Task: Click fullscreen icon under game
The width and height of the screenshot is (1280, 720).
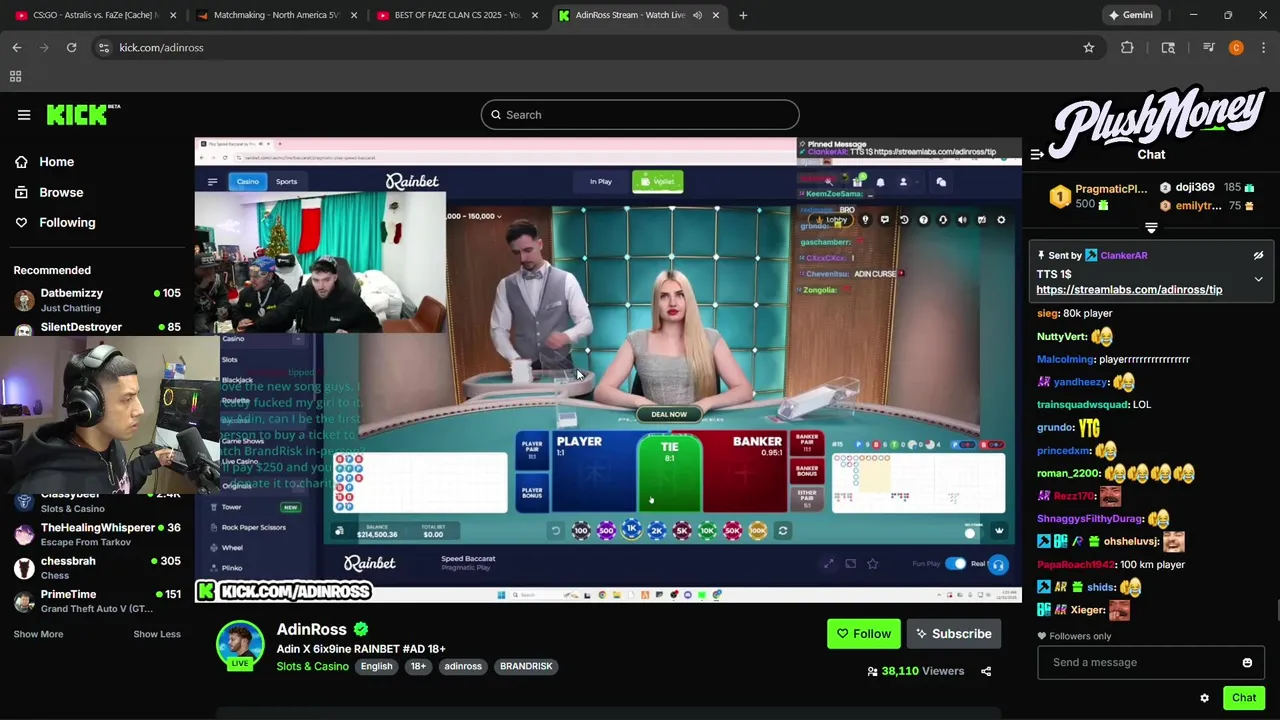Action: pyautogui.click(x=828, y=564)
